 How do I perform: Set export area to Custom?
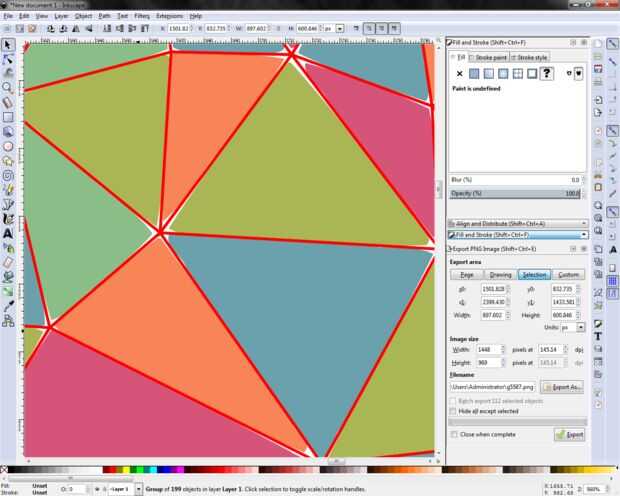point(568,275)
